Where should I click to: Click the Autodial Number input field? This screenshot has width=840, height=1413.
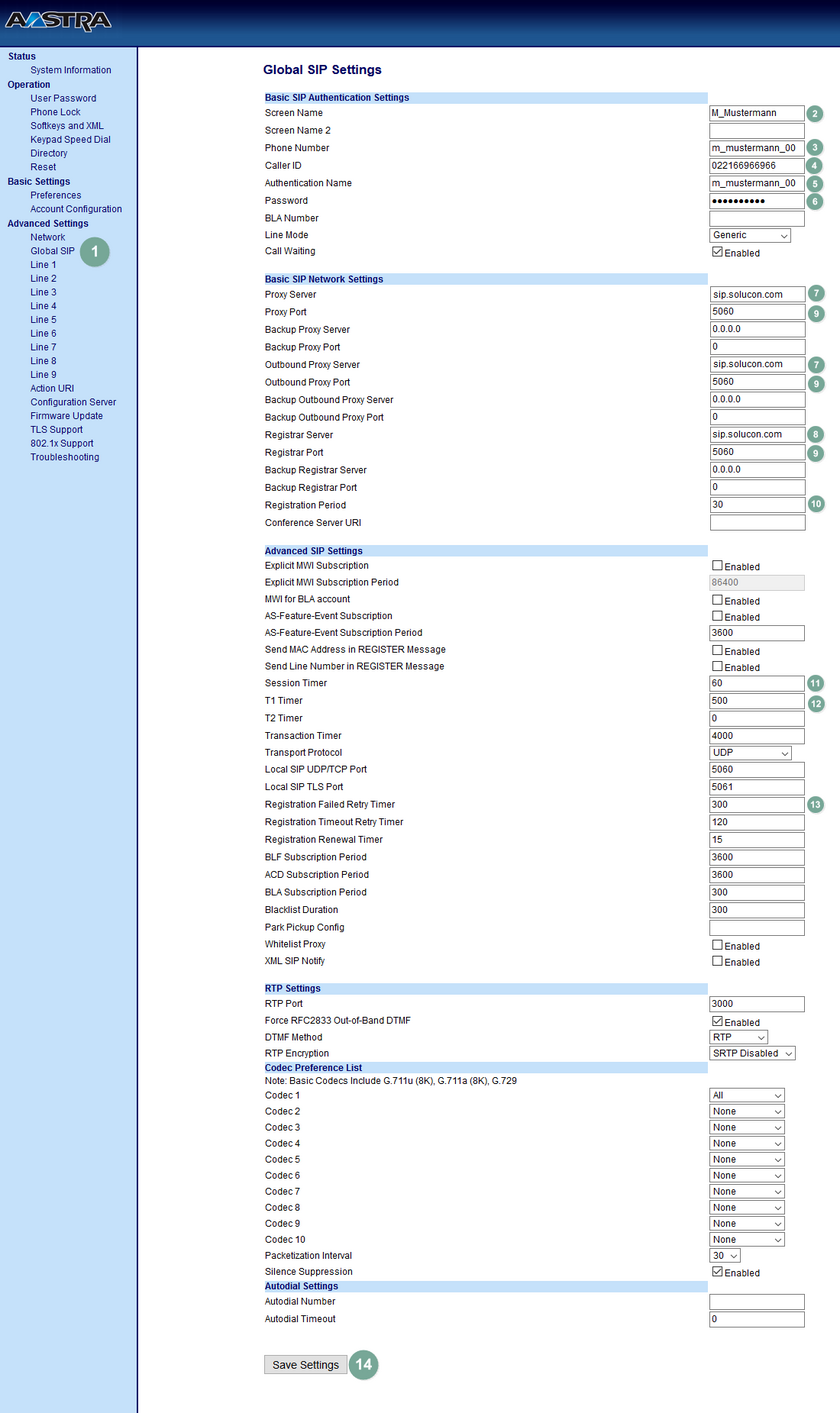pyautogui.click(x=757, y=1301)
